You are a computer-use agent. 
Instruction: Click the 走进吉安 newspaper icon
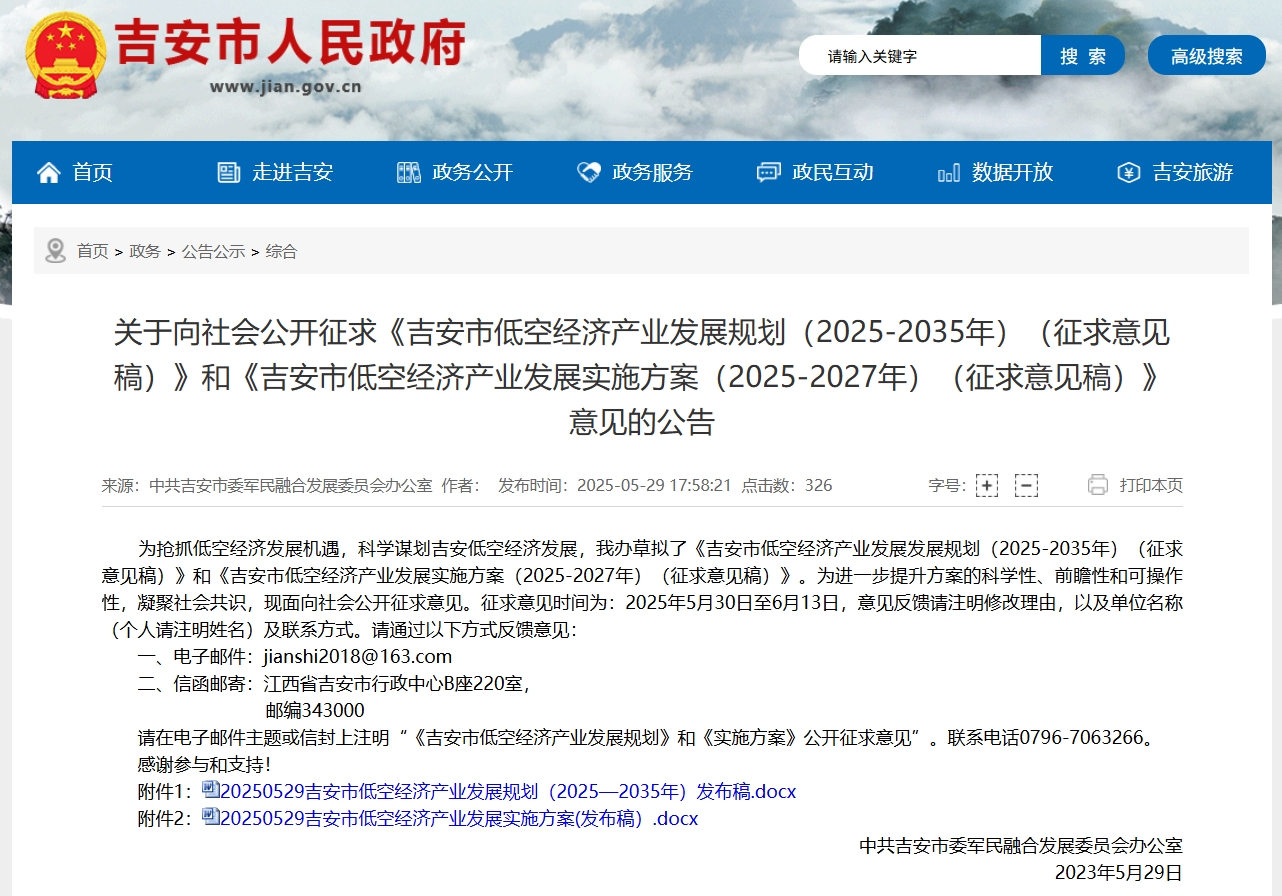point(229,173)
